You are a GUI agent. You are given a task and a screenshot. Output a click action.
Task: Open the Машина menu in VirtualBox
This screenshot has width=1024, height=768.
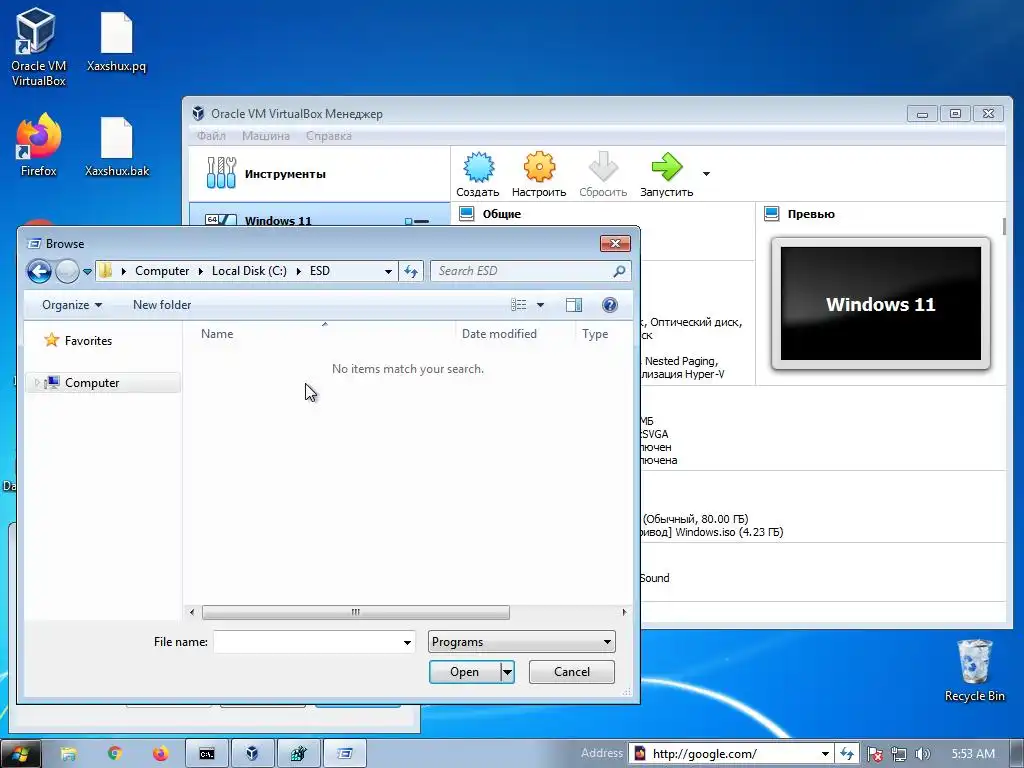266,136
